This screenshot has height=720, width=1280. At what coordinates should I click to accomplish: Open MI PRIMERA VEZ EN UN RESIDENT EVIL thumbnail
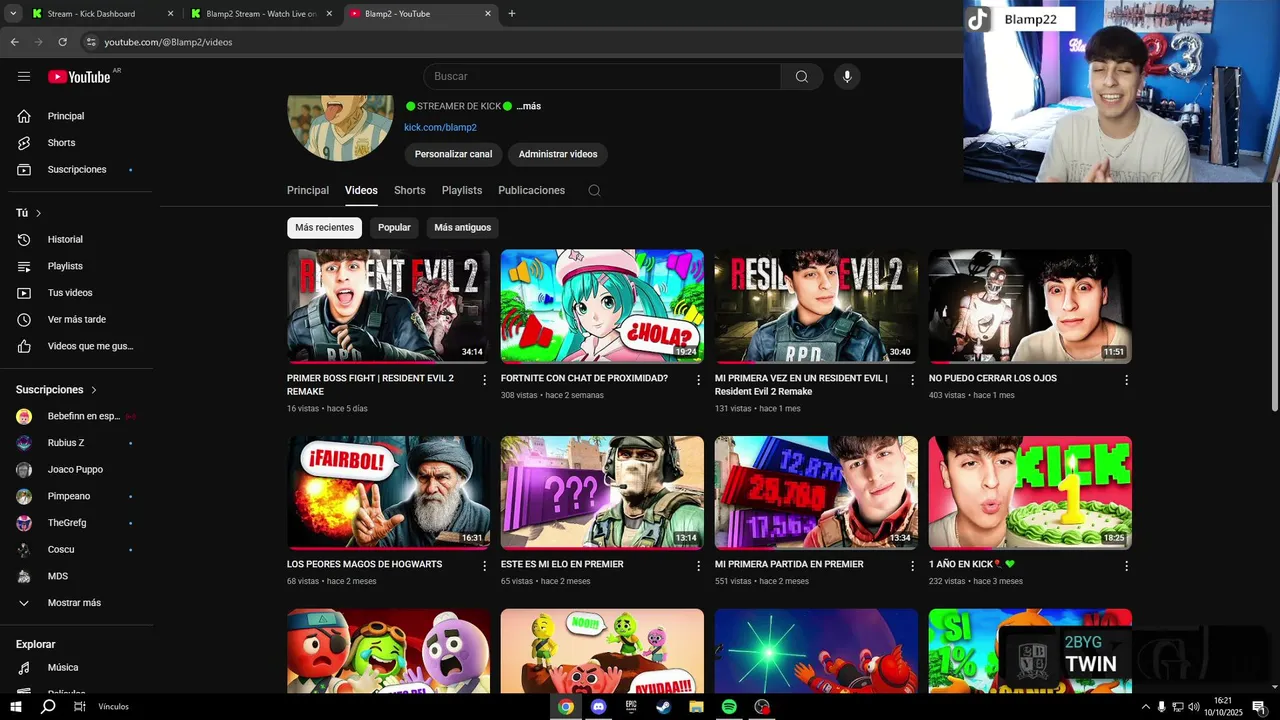pos(816,306)
